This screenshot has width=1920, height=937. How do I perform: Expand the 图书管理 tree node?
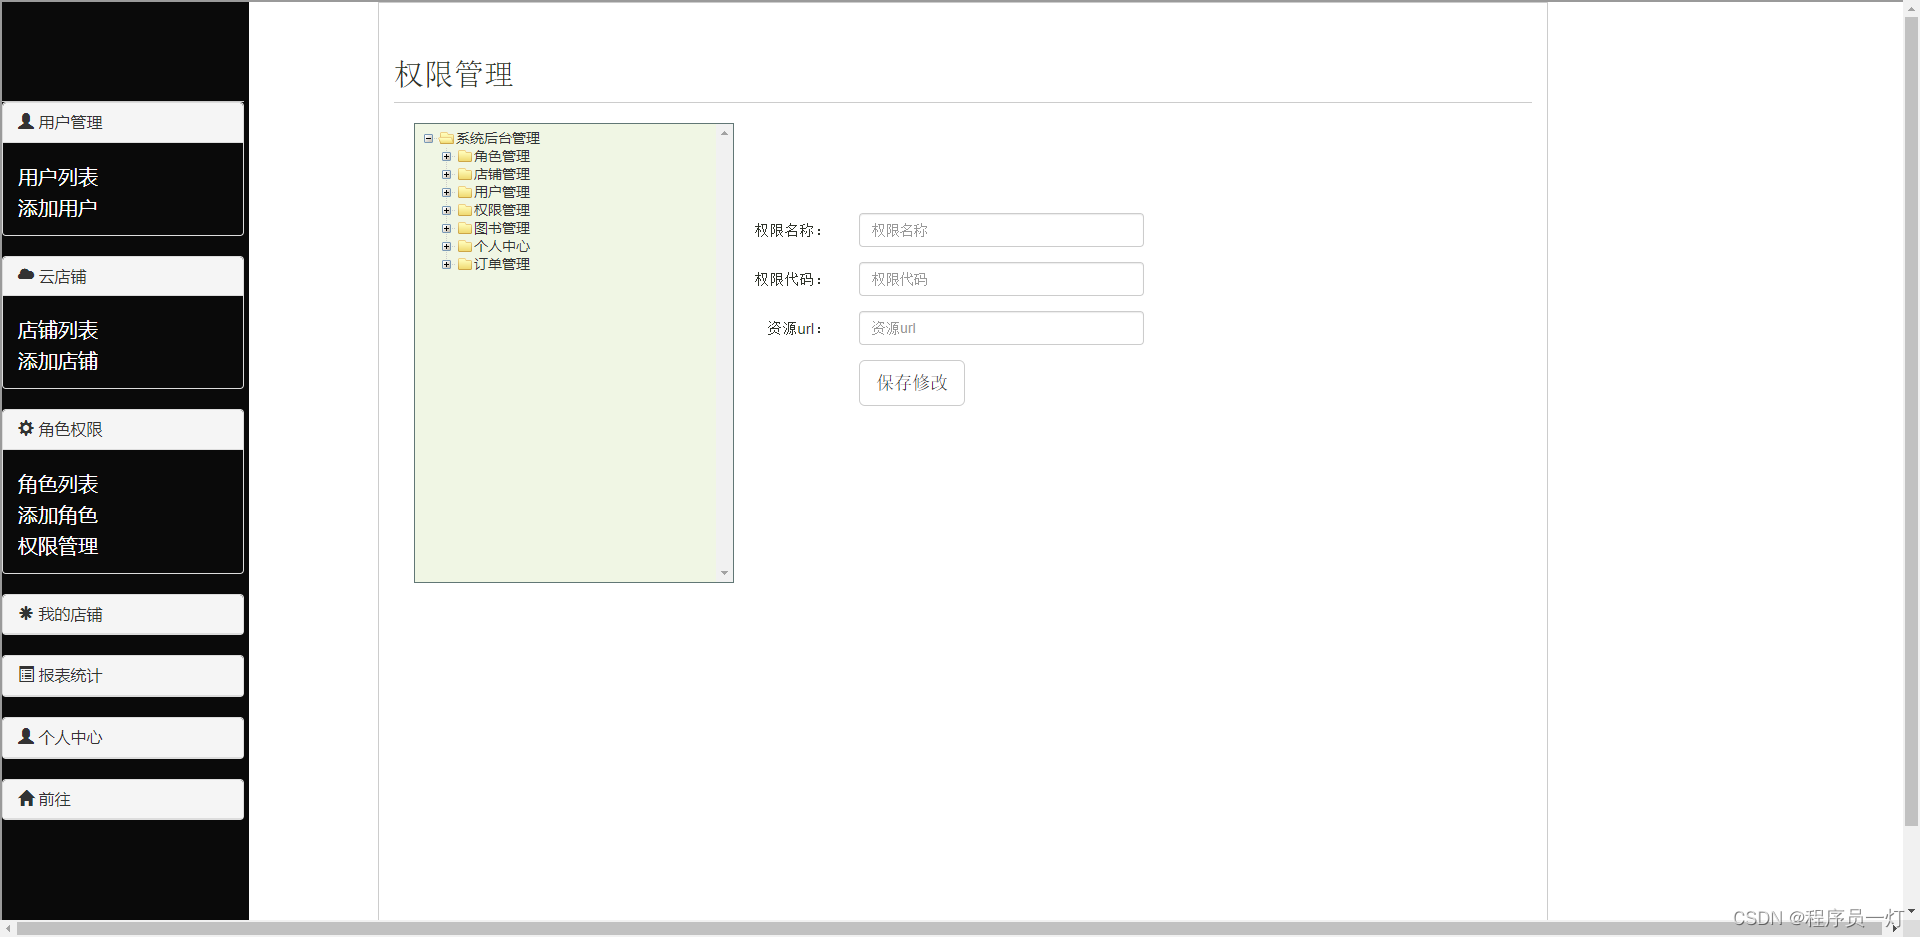click(446, 229)
